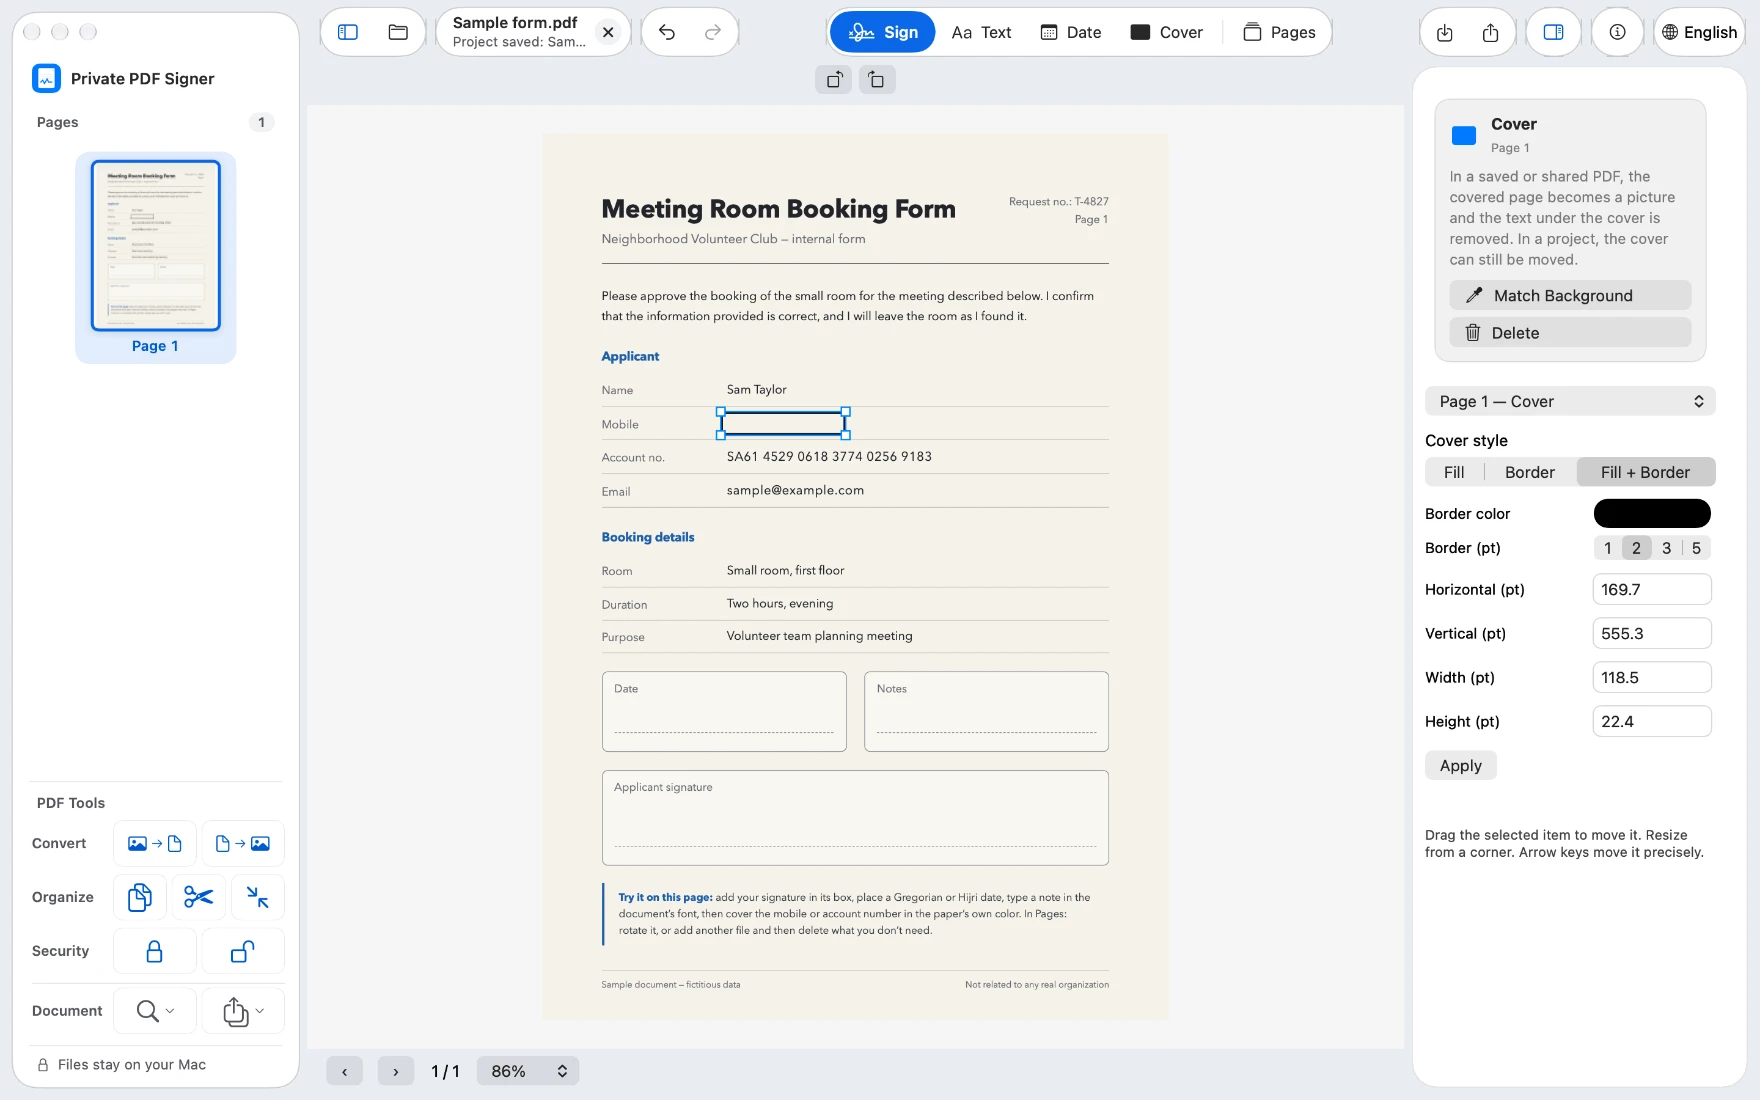Open the 86% zoom level selector
Screen dimensions: 1760x1100
point(528,1071)
